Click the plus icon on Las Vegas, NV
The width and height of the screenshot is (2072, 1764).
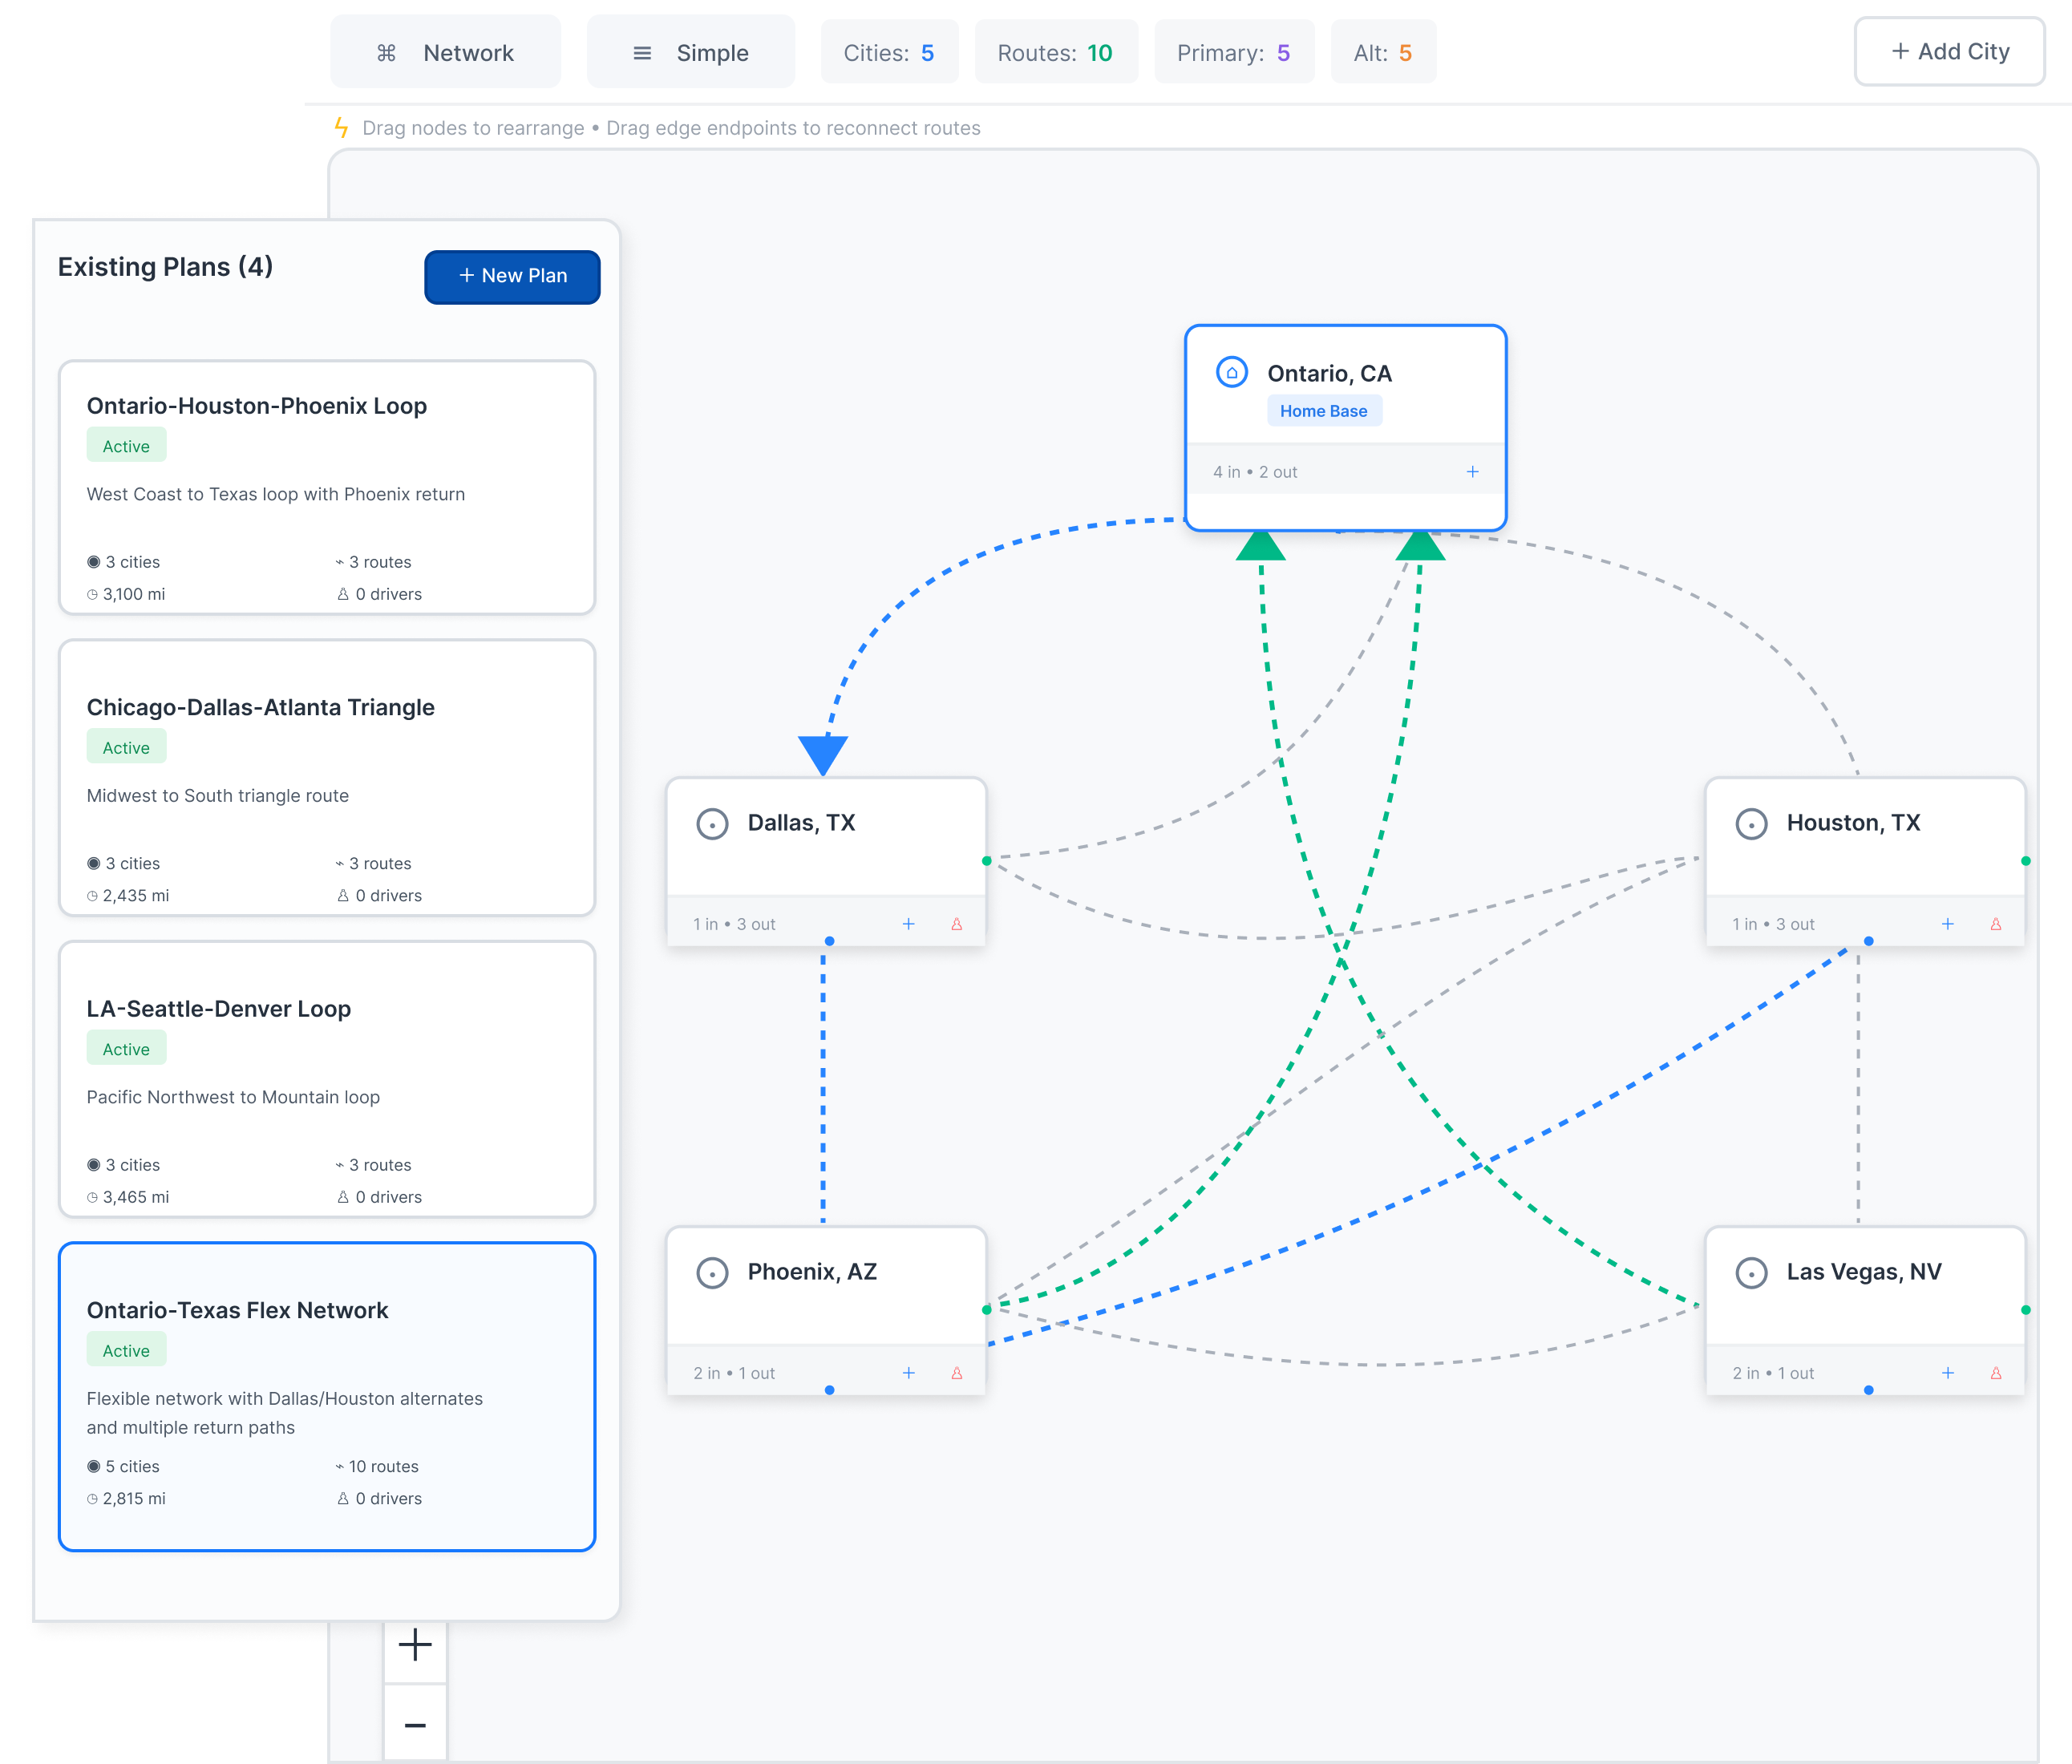pos(1947,1373)
